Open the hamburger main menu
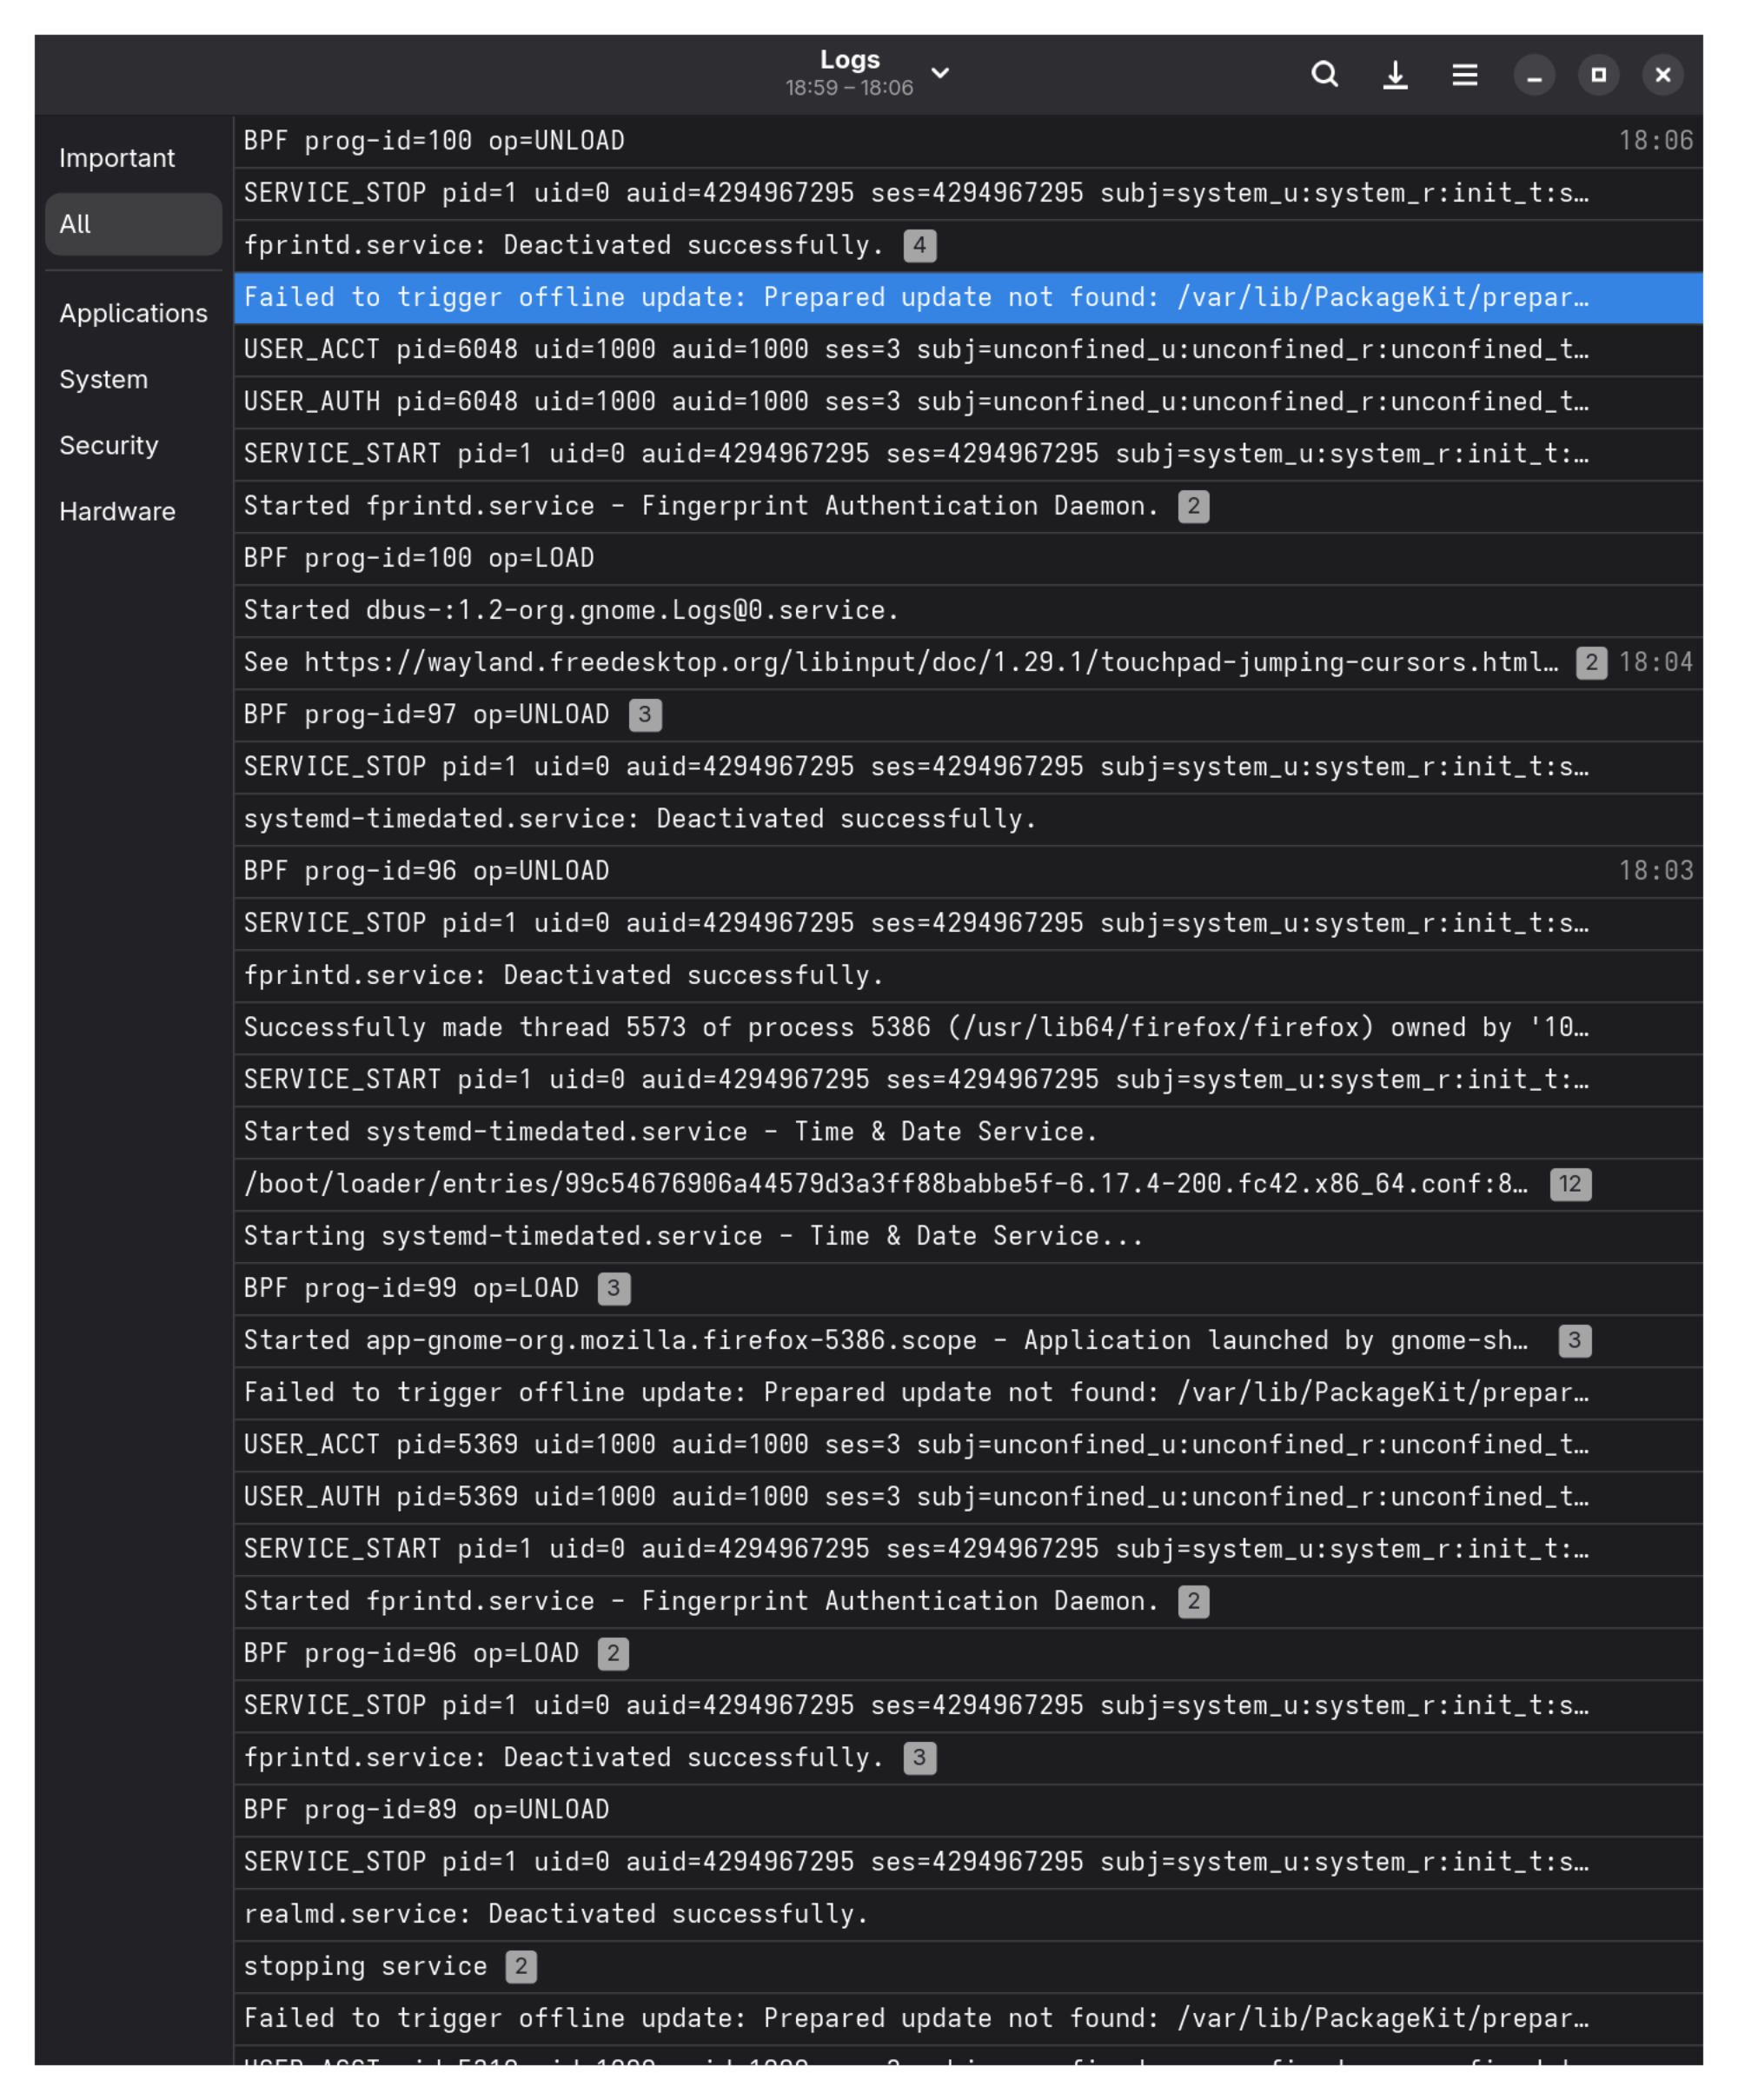This screenshot has width=1738, height=2100. point(1465,75)
